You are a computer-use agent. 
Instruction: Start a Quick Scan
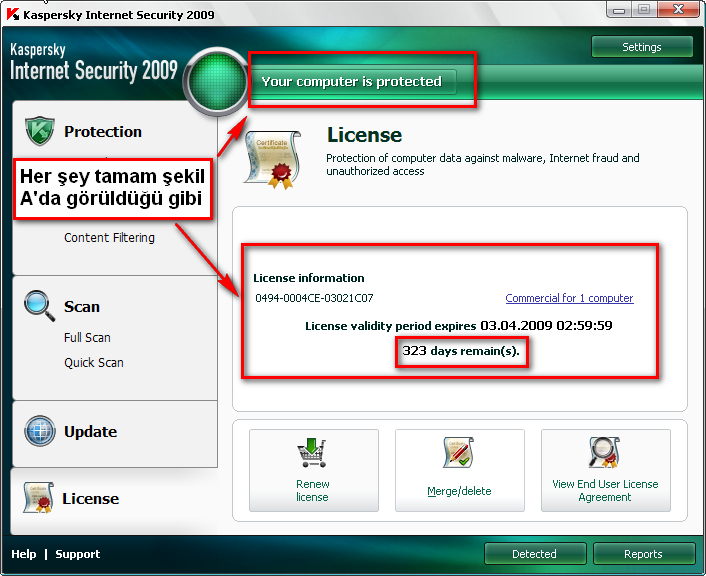[x=94, y=363]
